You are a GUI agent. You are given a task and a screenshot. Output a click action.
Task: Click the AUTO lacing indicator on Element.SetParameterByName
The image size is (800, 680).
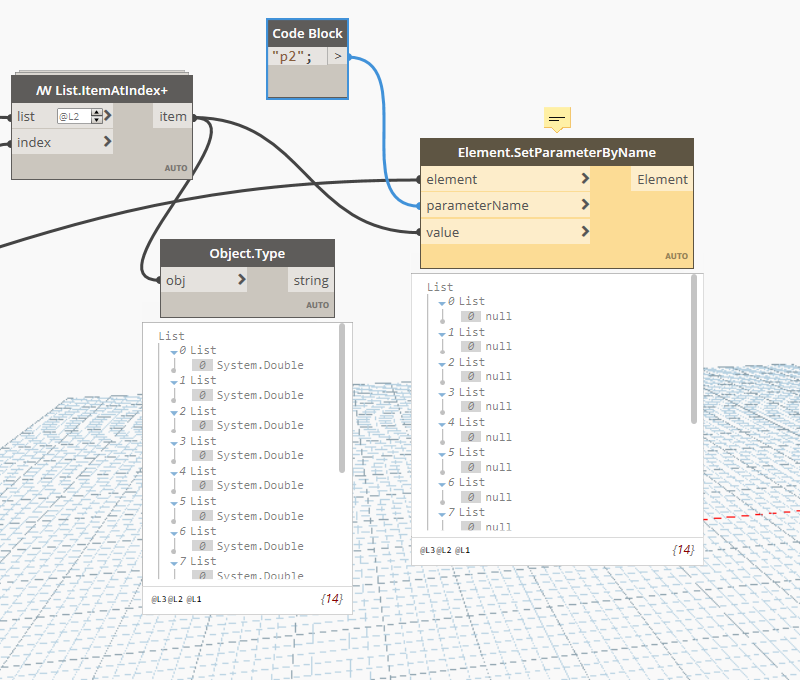pos(676,256)
